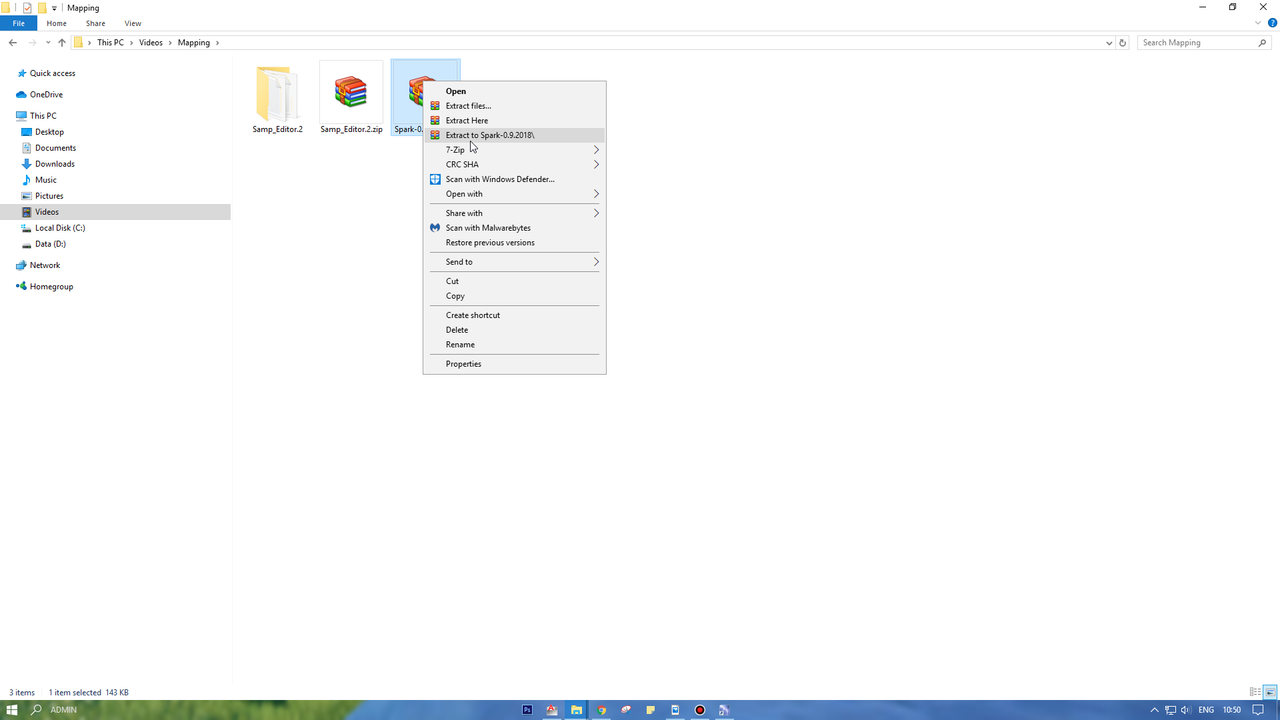Open the recent locations dropdown arrow

point(48,43)
